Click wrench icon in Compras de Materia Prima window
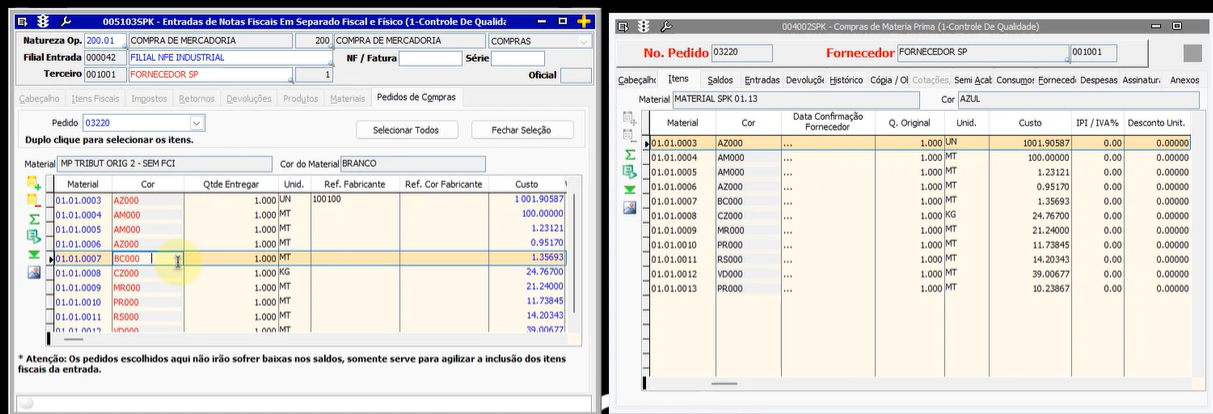This screenshot has width=1213, height=414. (x=666, y=26)
